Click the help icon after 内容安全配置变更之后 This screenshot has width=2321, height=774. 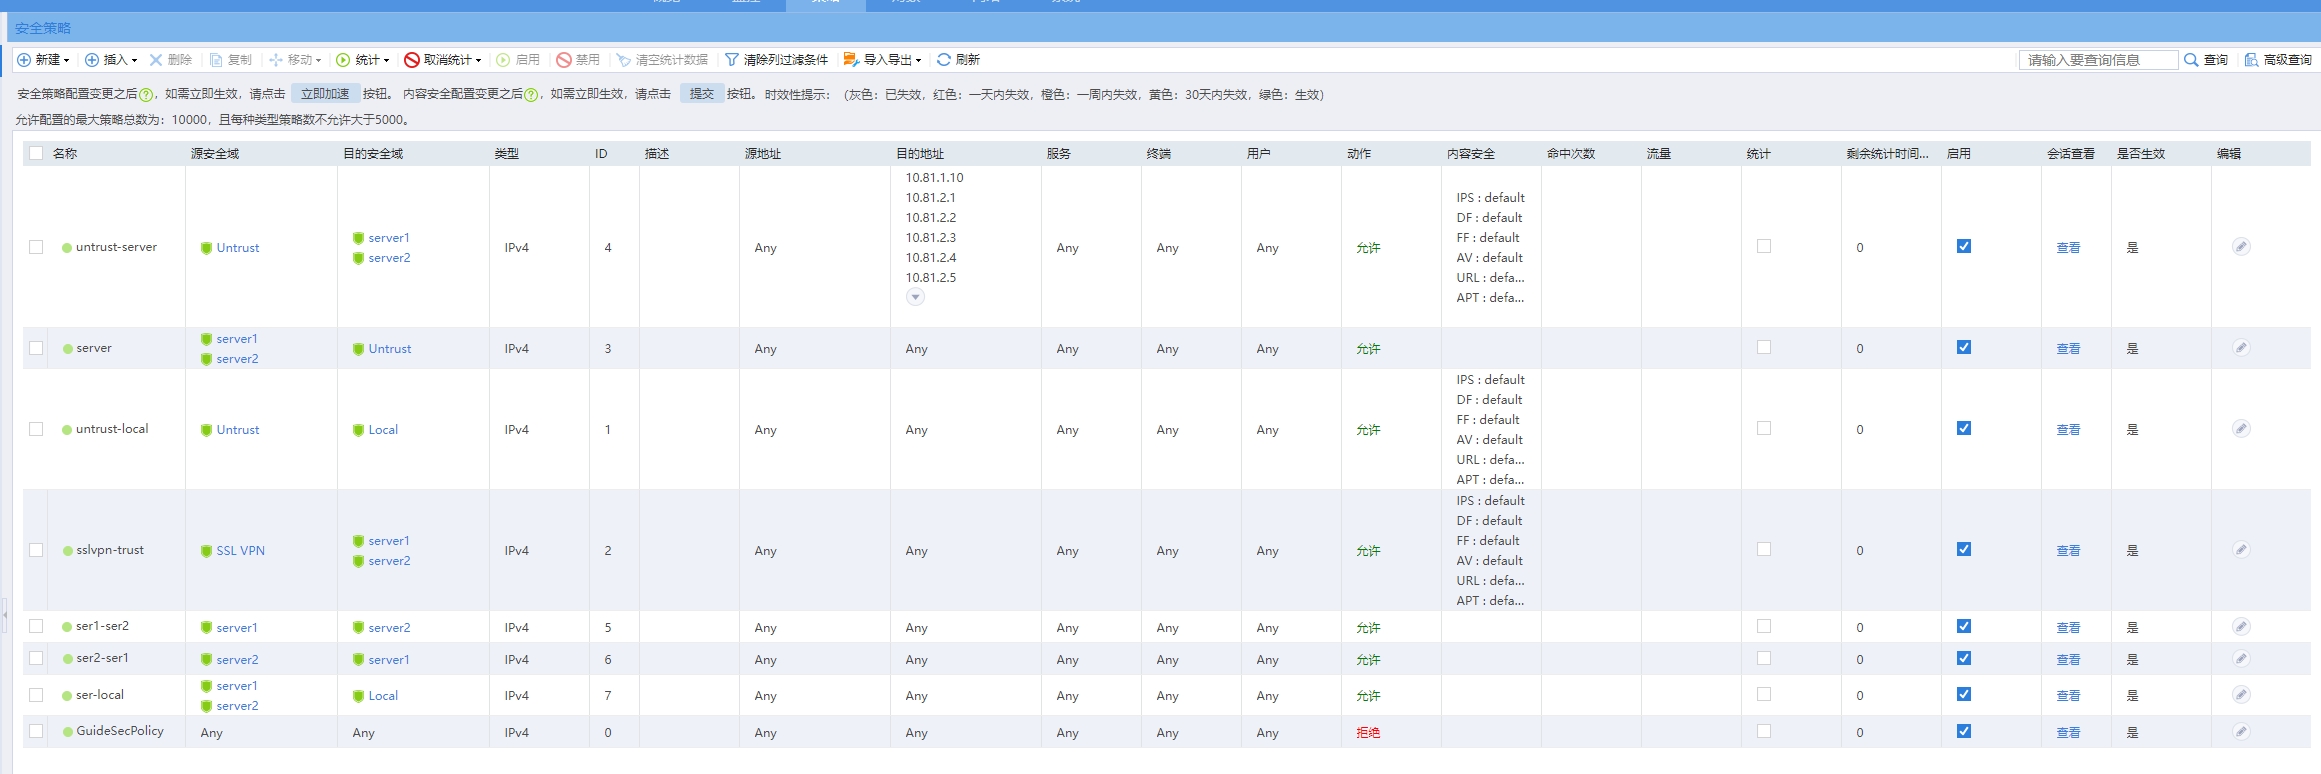pos(531,95)
